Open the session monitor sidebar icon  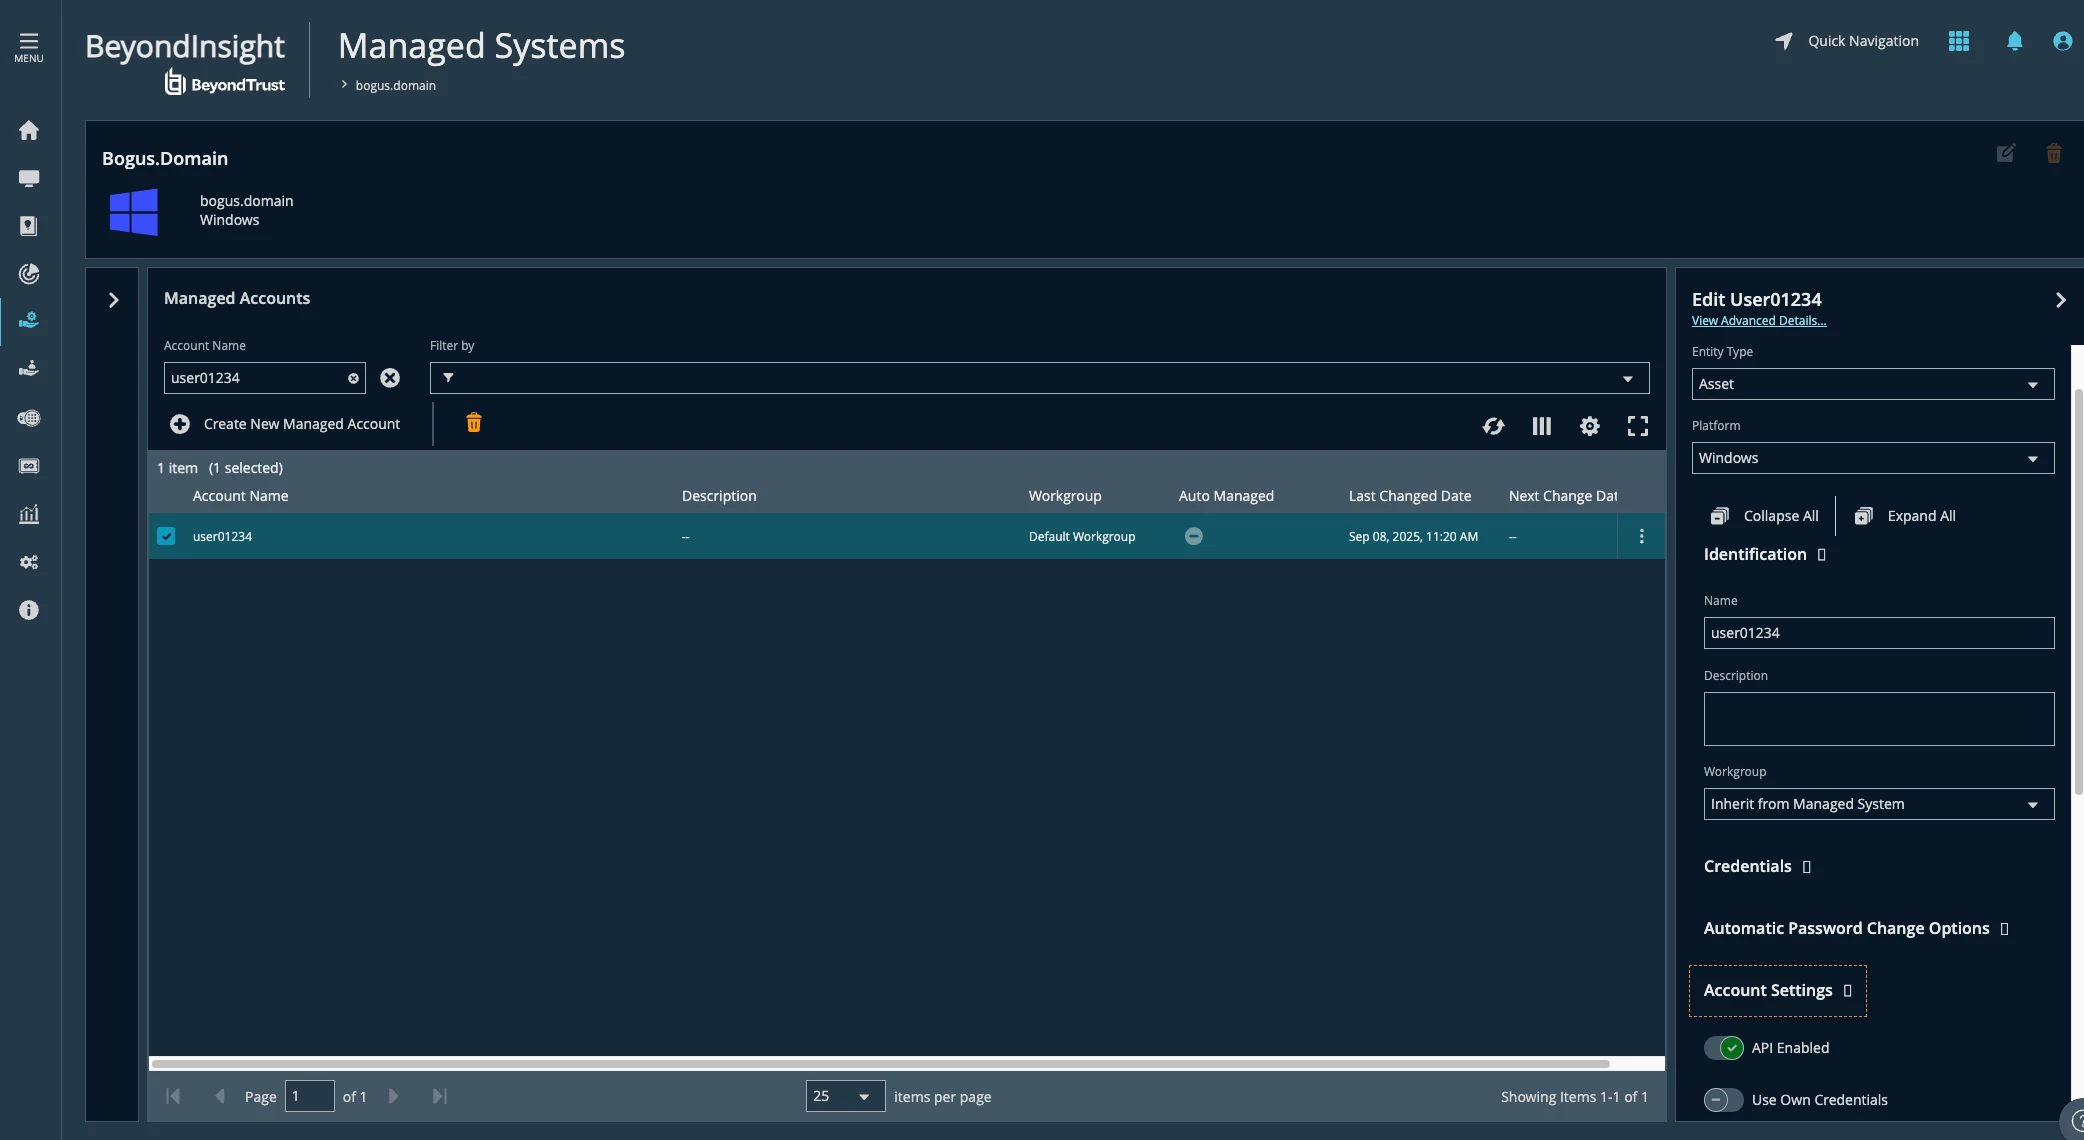[x=29, y=466]
